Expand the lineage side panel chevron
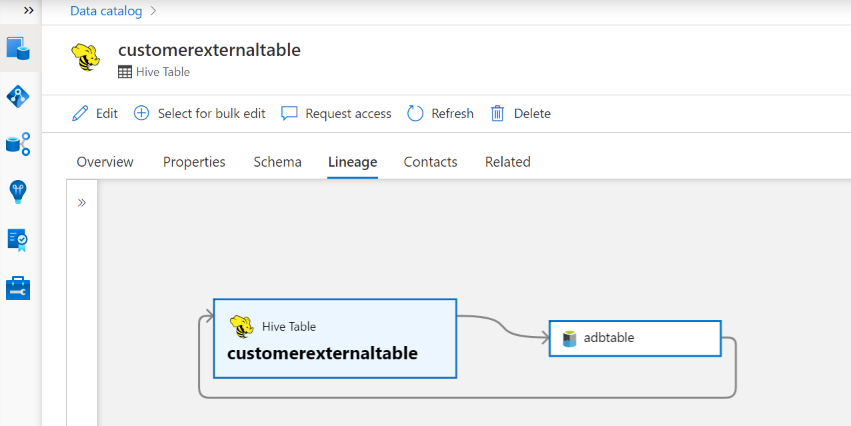This screenshot has width=851, height=426. (82, 203)
